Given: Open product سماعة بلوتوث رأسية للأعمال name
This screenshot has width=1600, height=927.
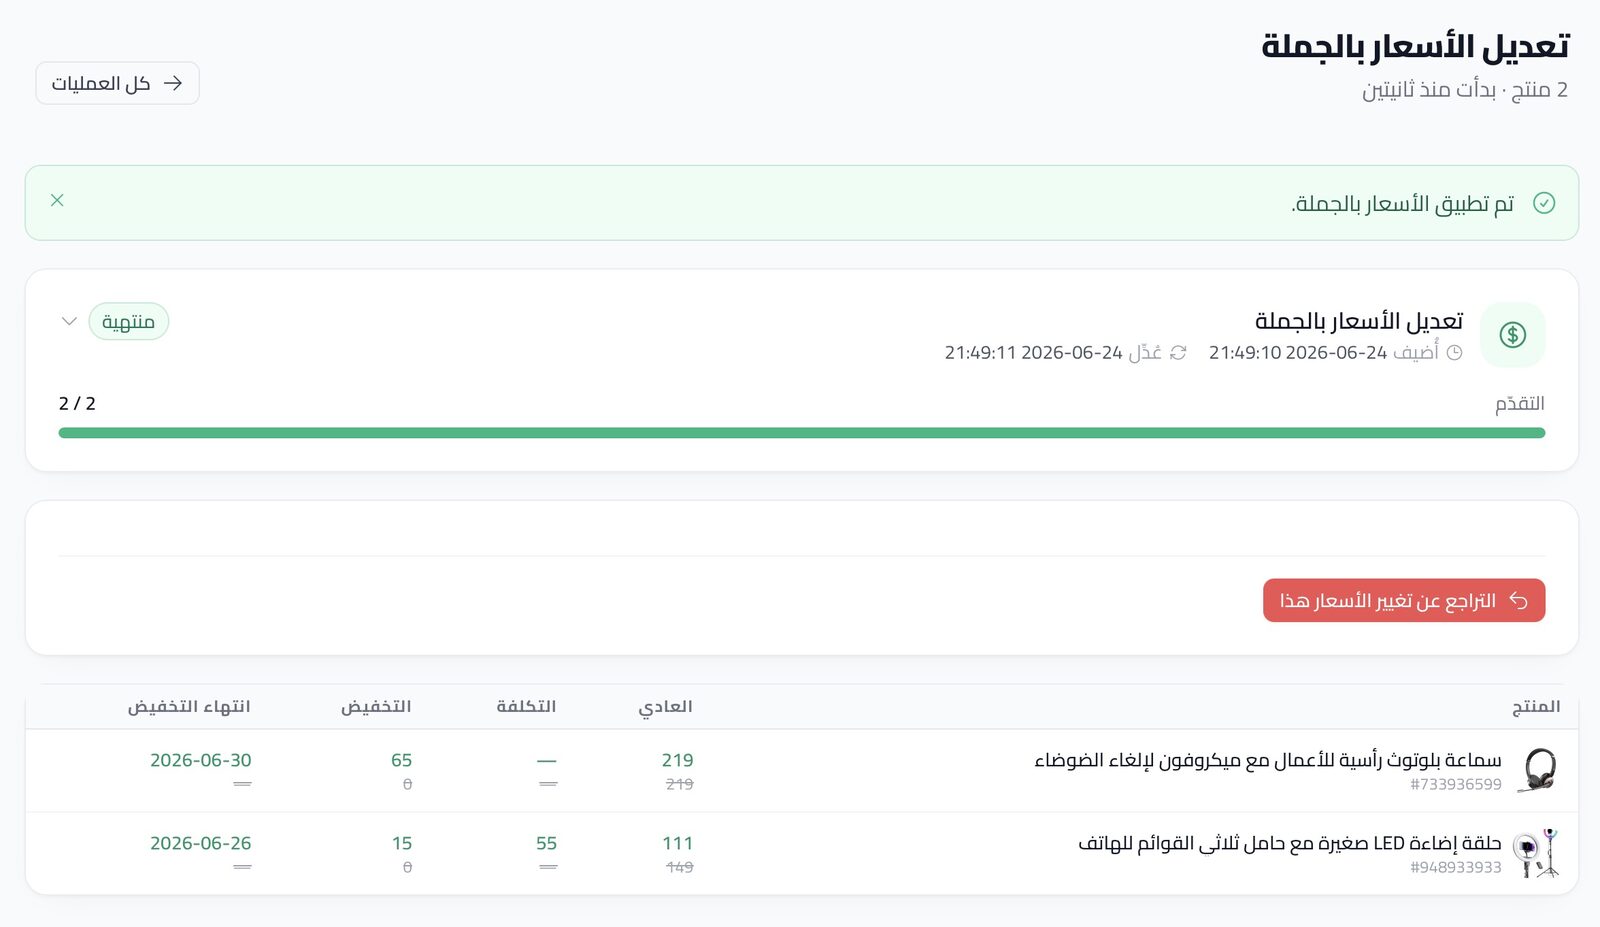Looking at the screenshot, I should pos(1268,760).
